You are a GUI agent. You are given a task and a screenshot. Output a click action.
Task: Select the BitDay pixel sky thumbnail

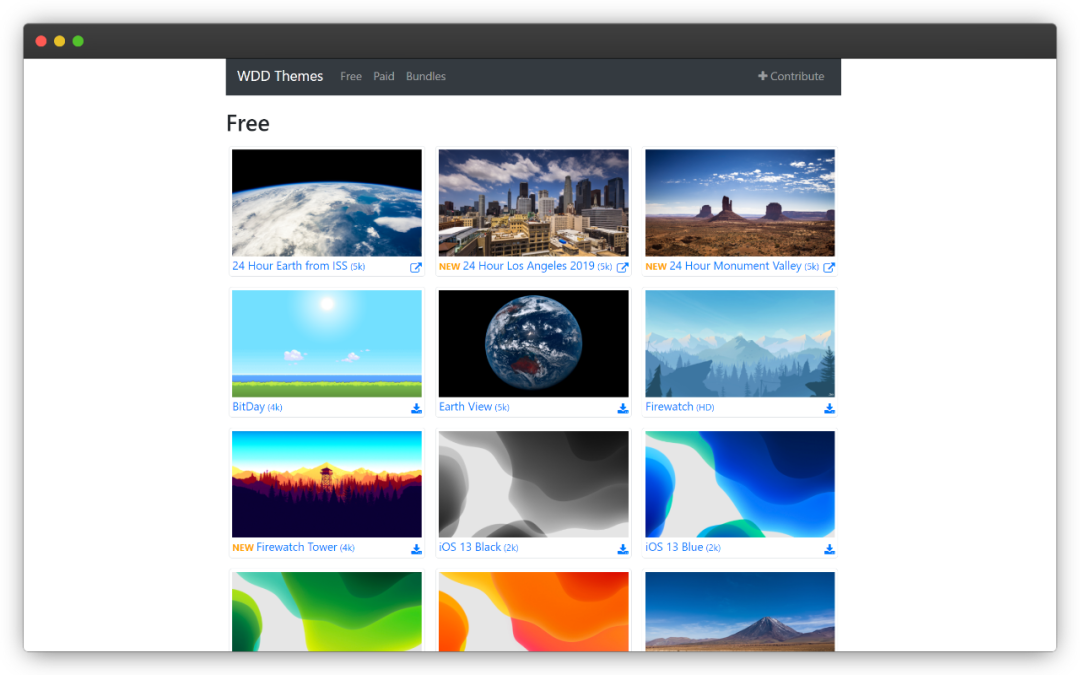click(326, 343)
